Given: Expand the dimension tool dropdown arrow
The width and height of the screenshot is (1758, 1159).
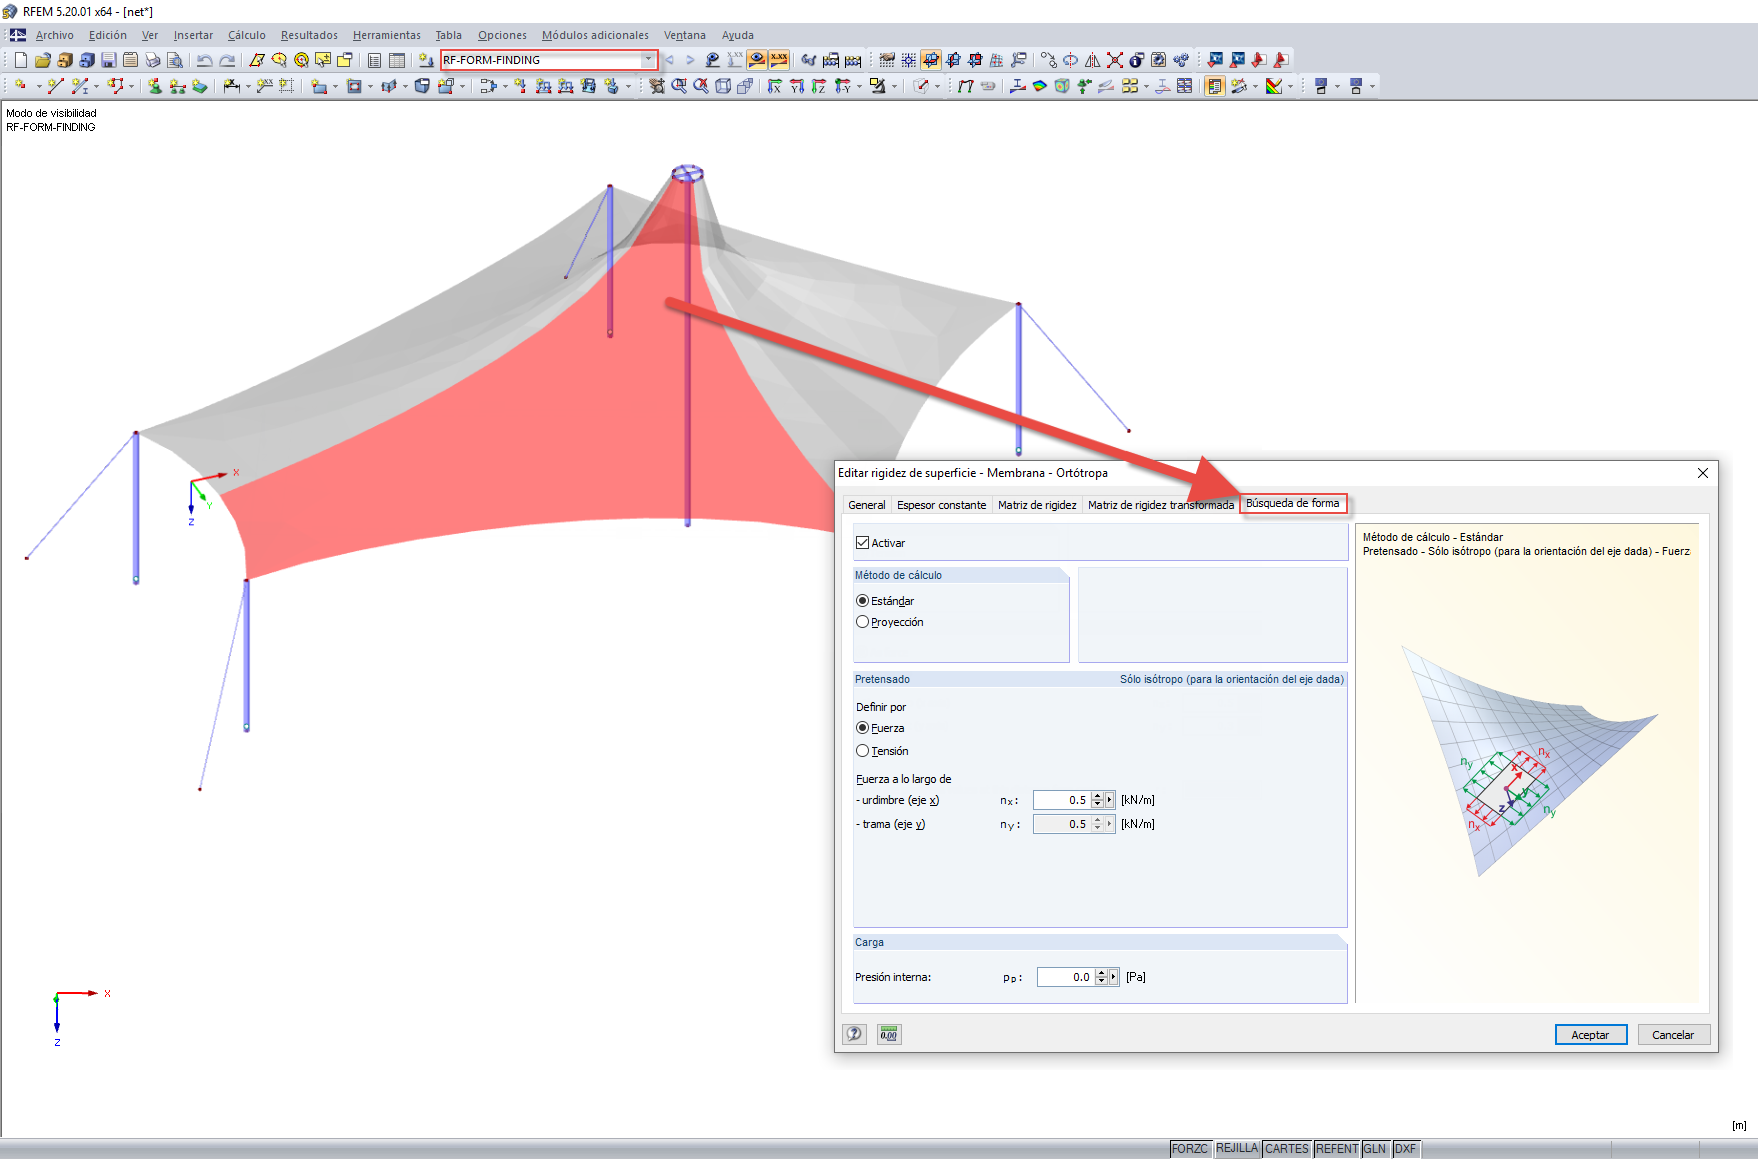Looking at the screenshot, I should click(x=248, y=86).
